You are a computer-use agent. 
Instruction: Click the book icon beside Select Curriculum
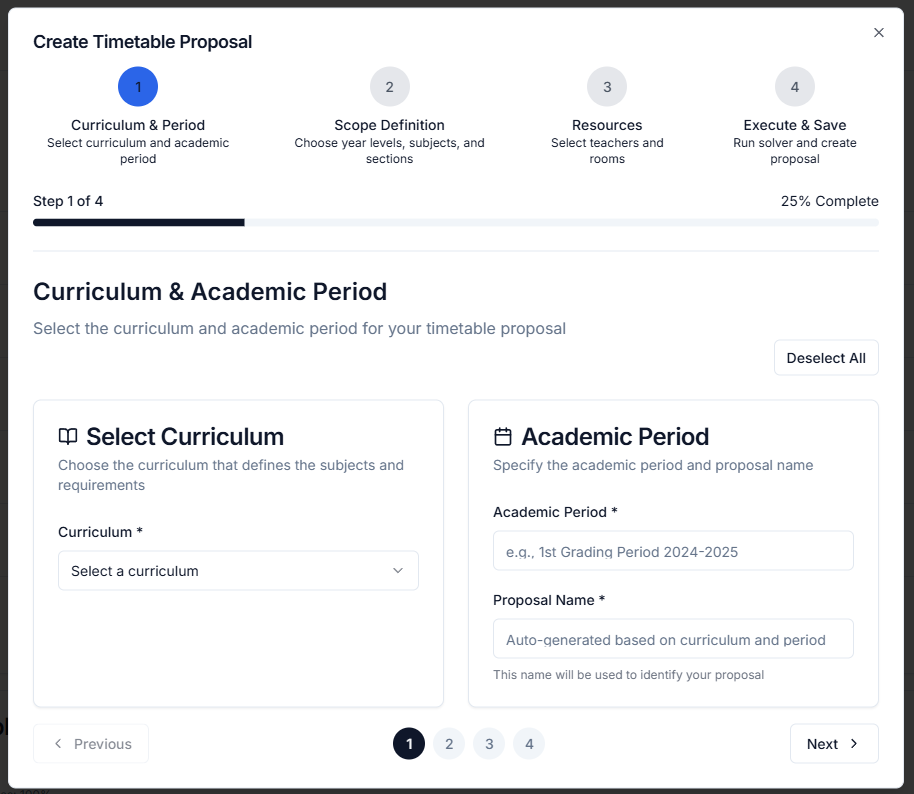pyautogui.click(x=68, y=437)
